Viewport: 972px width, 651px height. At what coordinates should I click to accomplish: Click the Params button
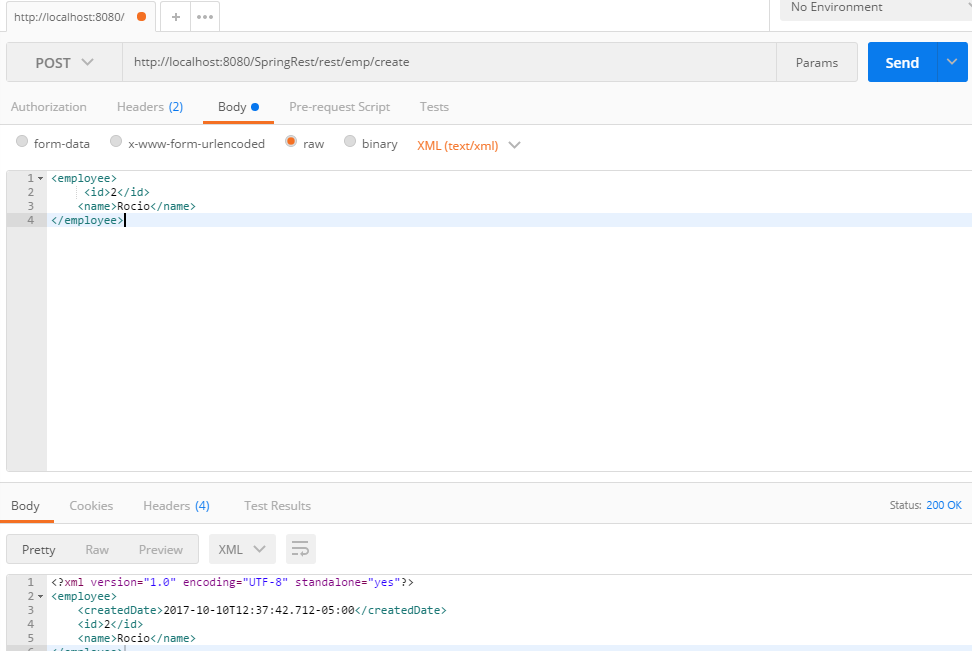pos(816,63)
